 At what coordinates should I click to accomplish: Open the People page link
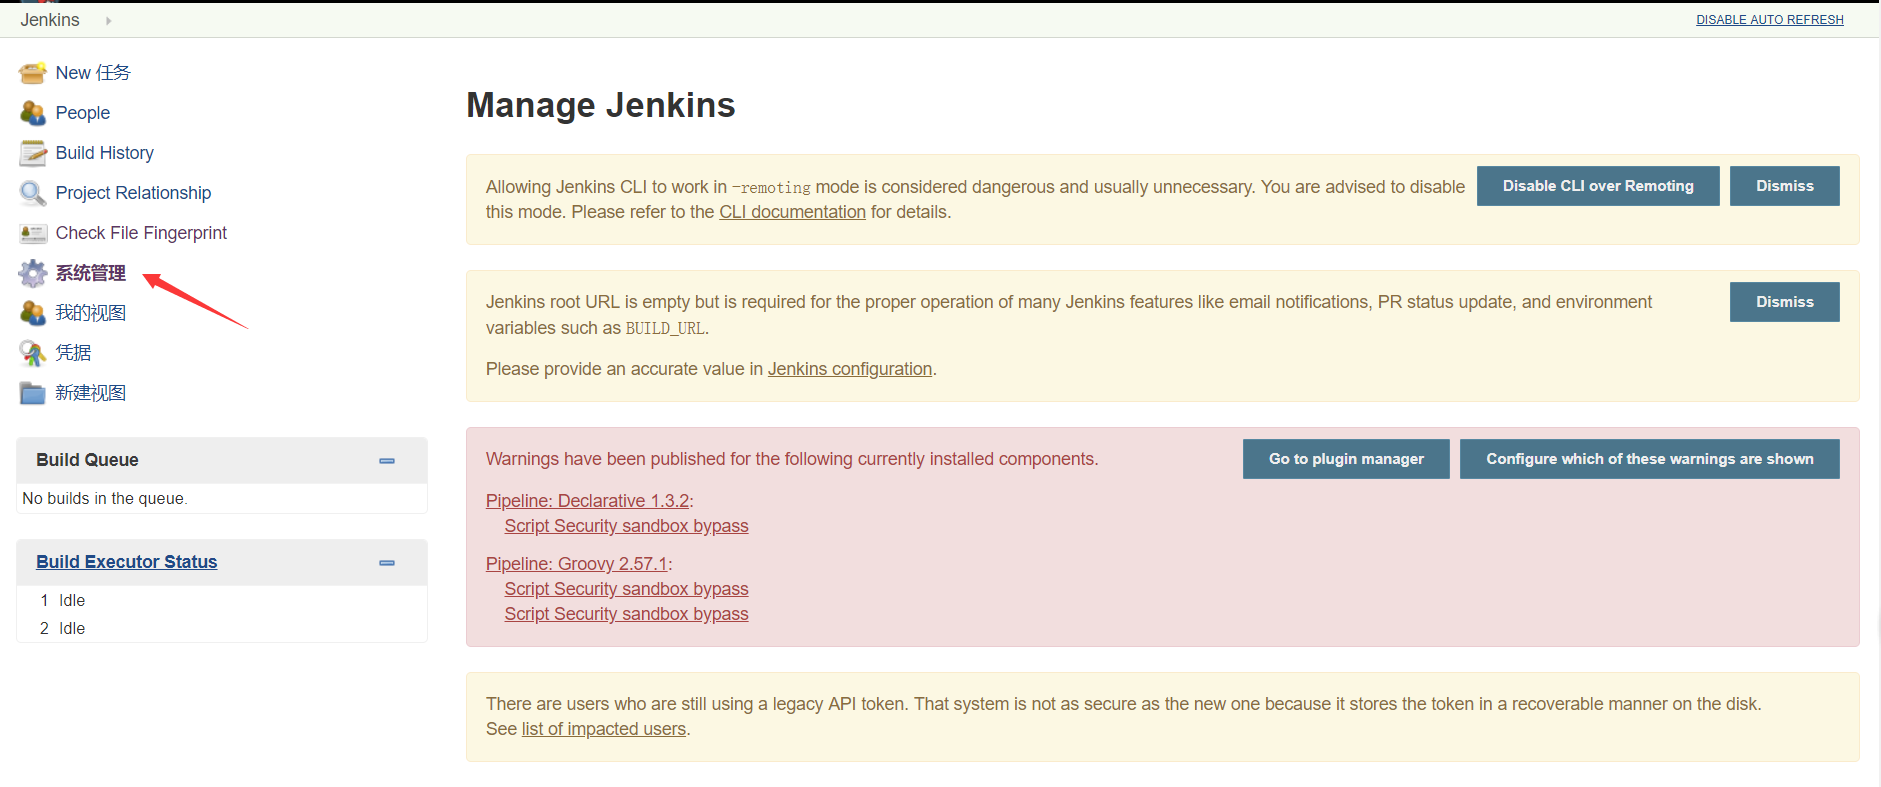pyautogui.click(x=83, y=113)
